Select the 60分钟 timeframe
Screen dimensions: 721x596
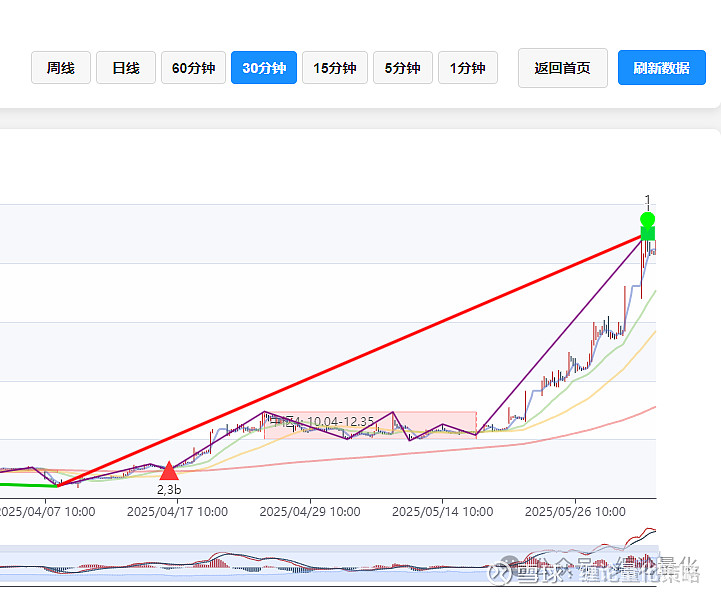pos(193,68)
